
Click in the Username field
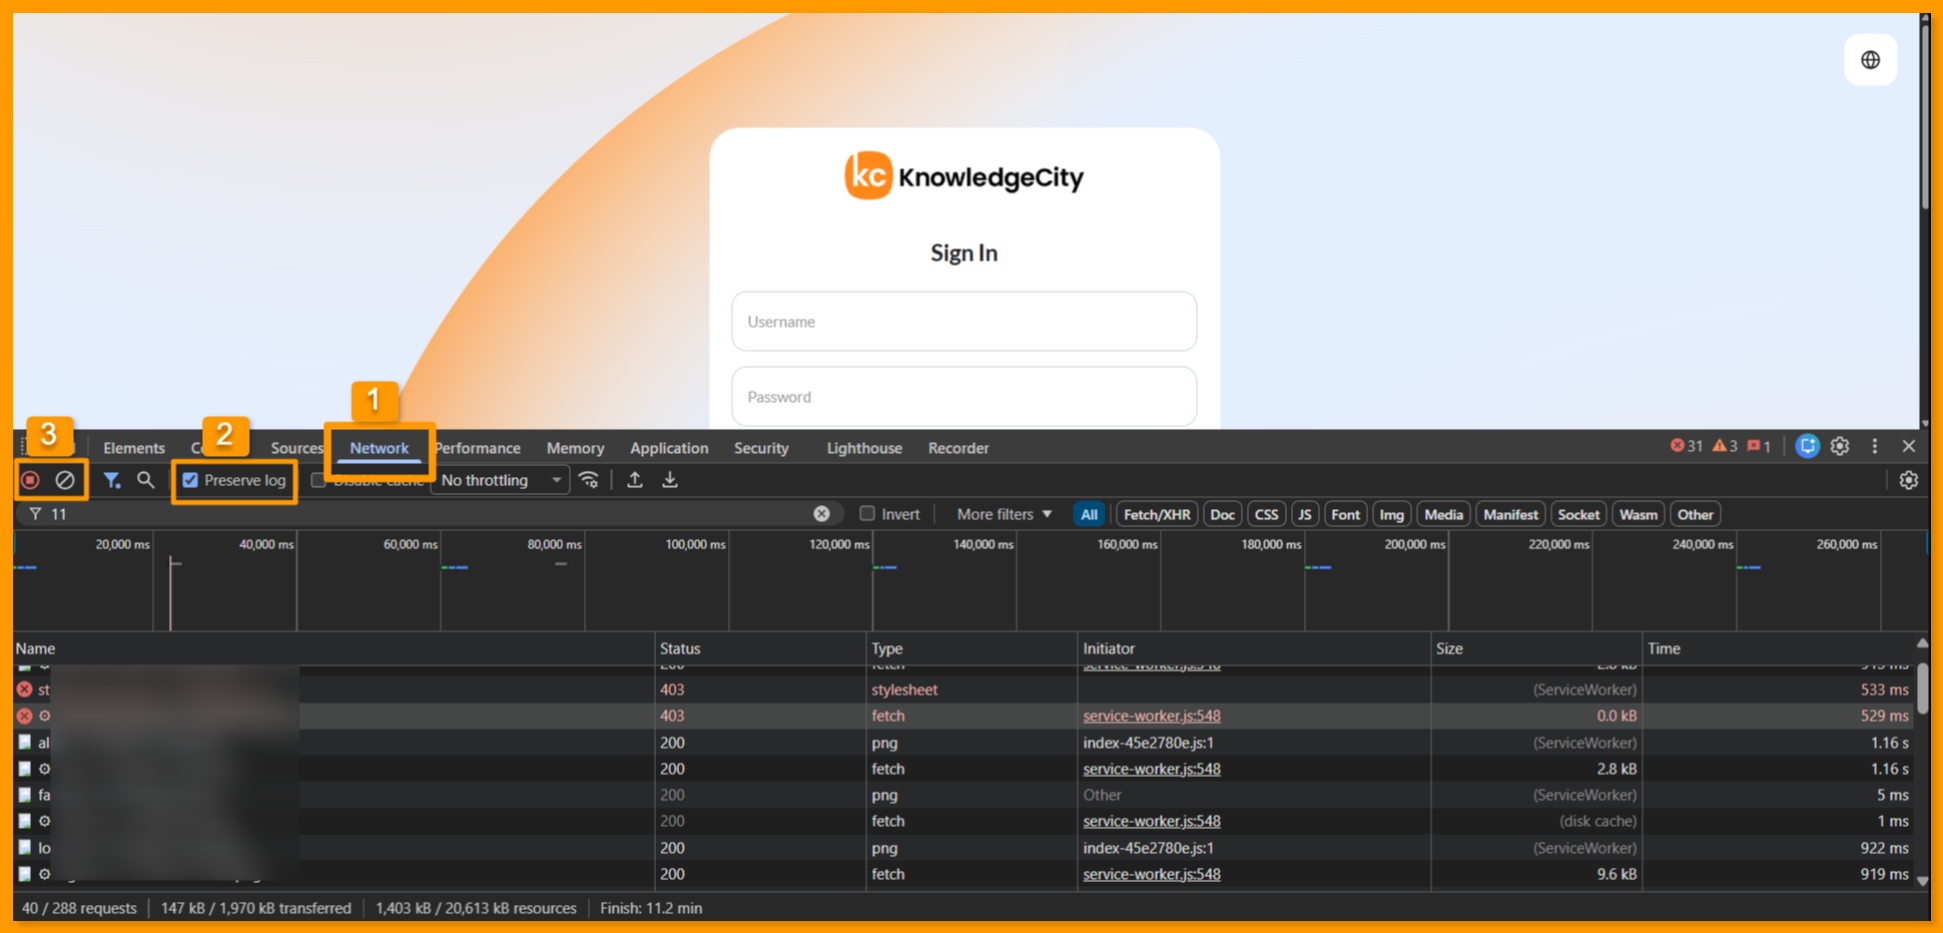pos(964,322)
